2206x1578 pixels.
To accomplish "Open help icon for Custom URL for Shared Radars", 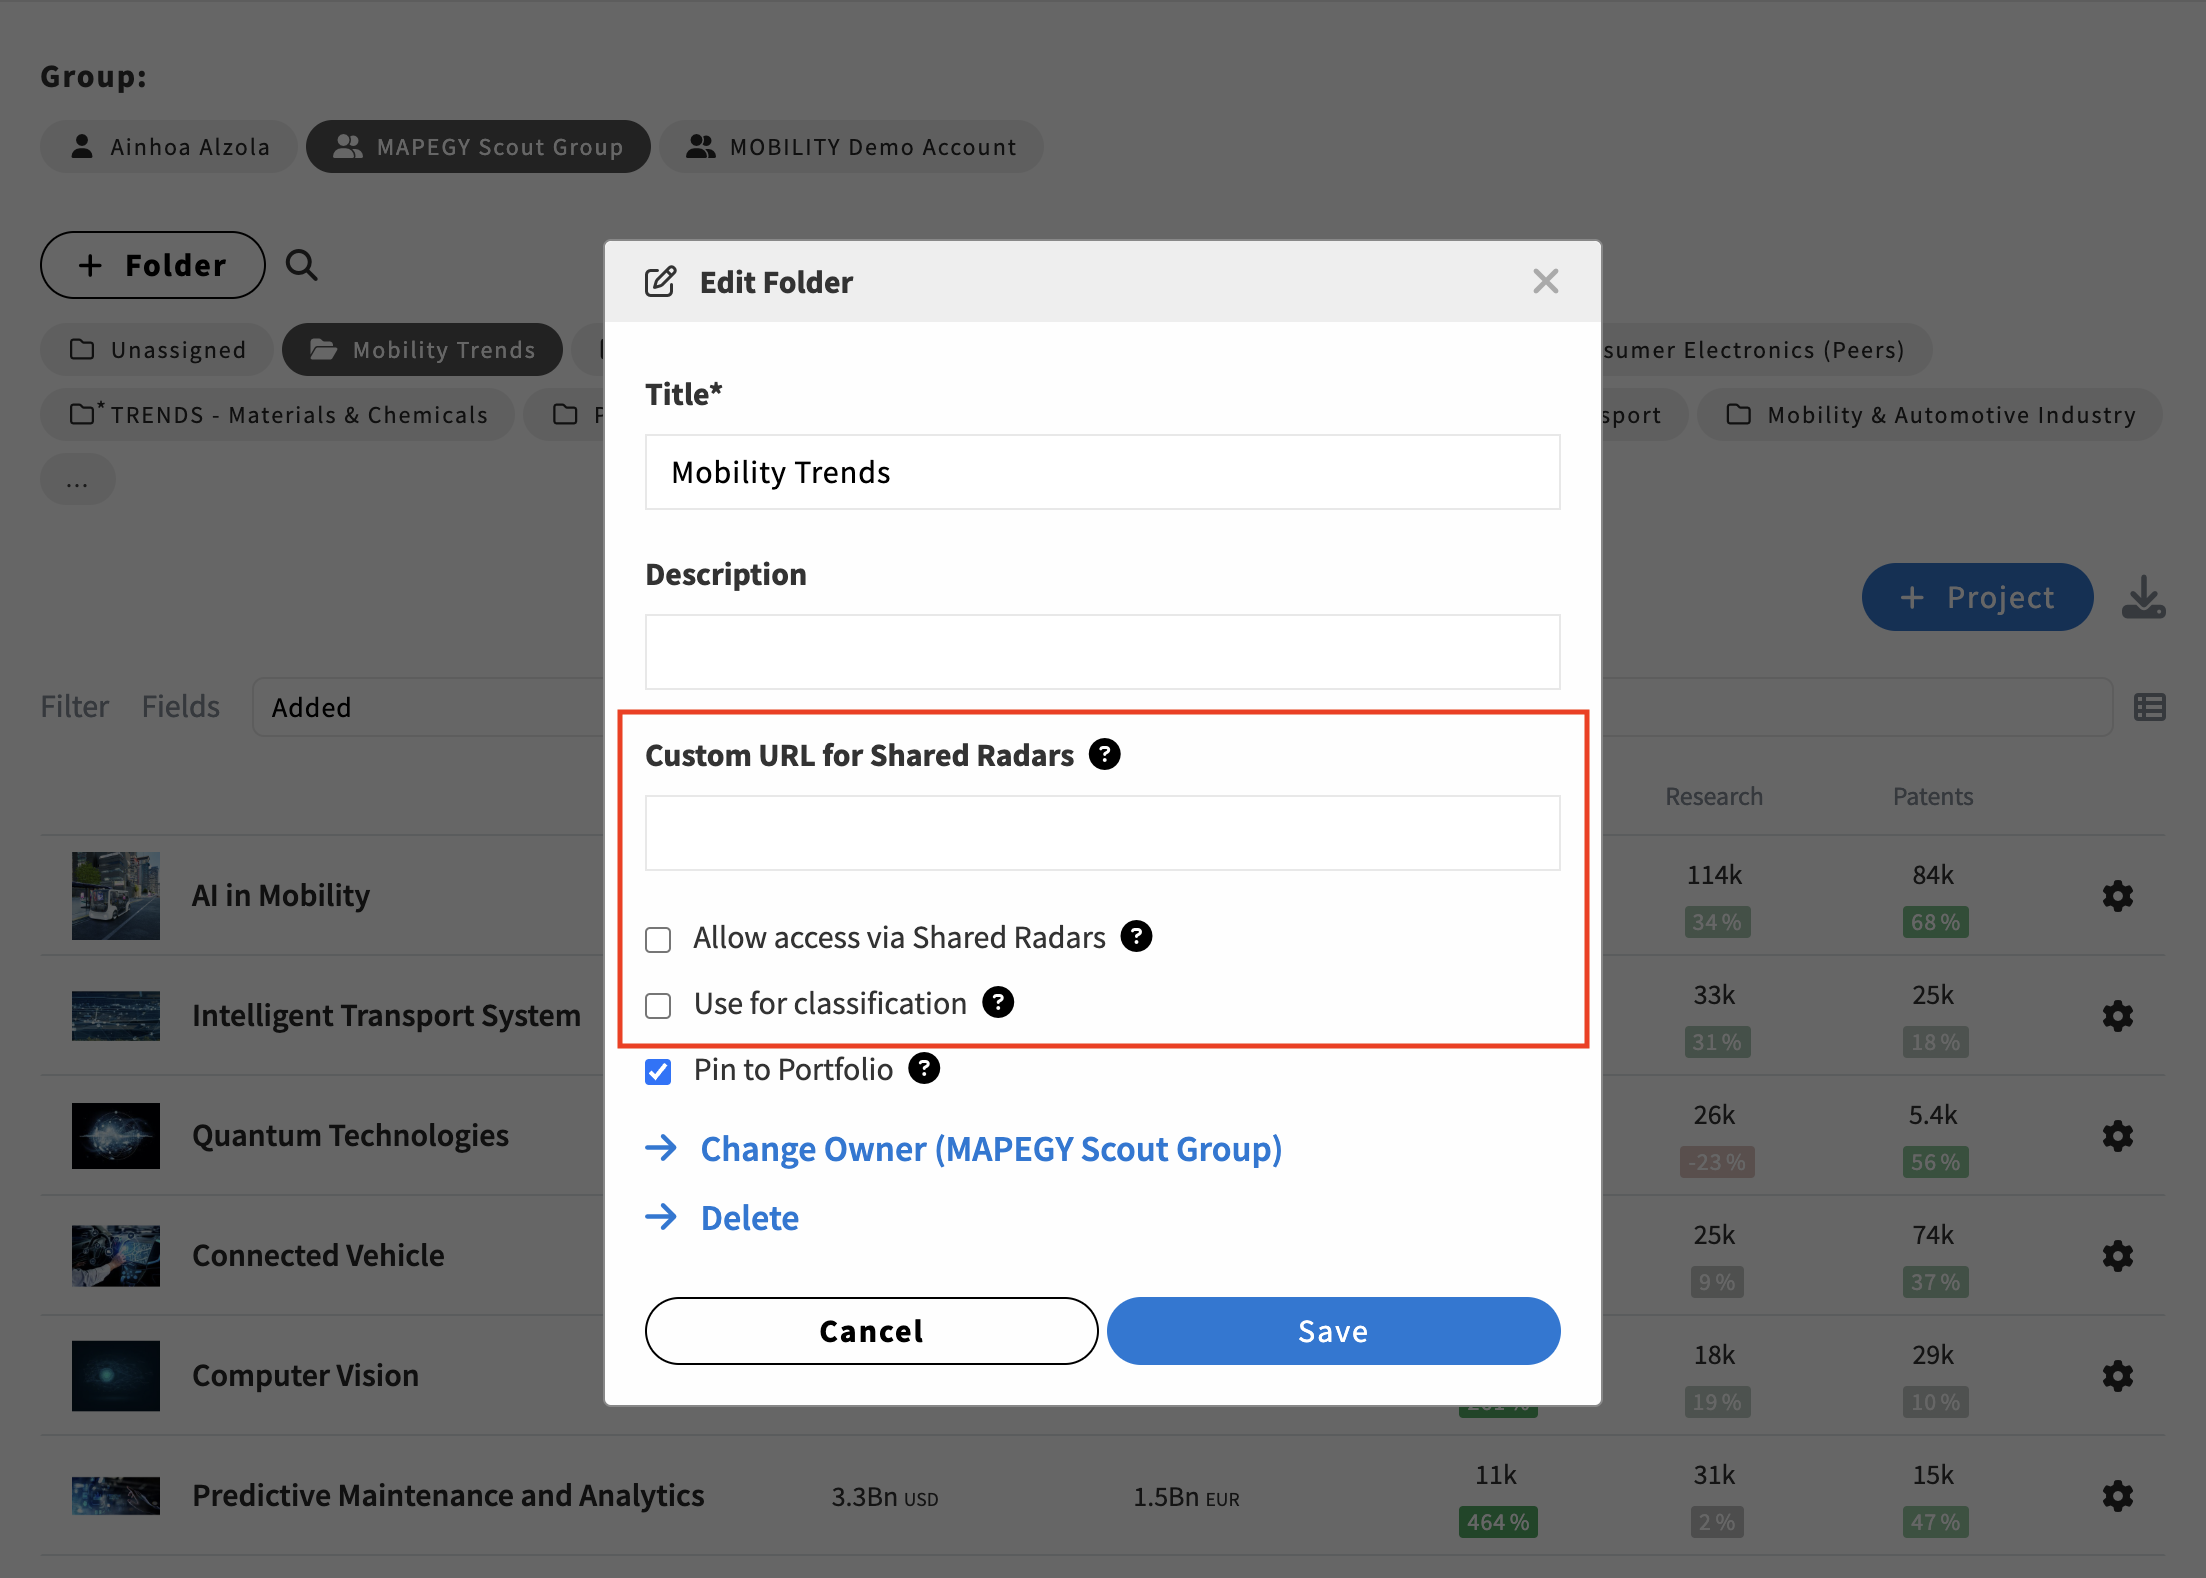I will click(1104, 754).
